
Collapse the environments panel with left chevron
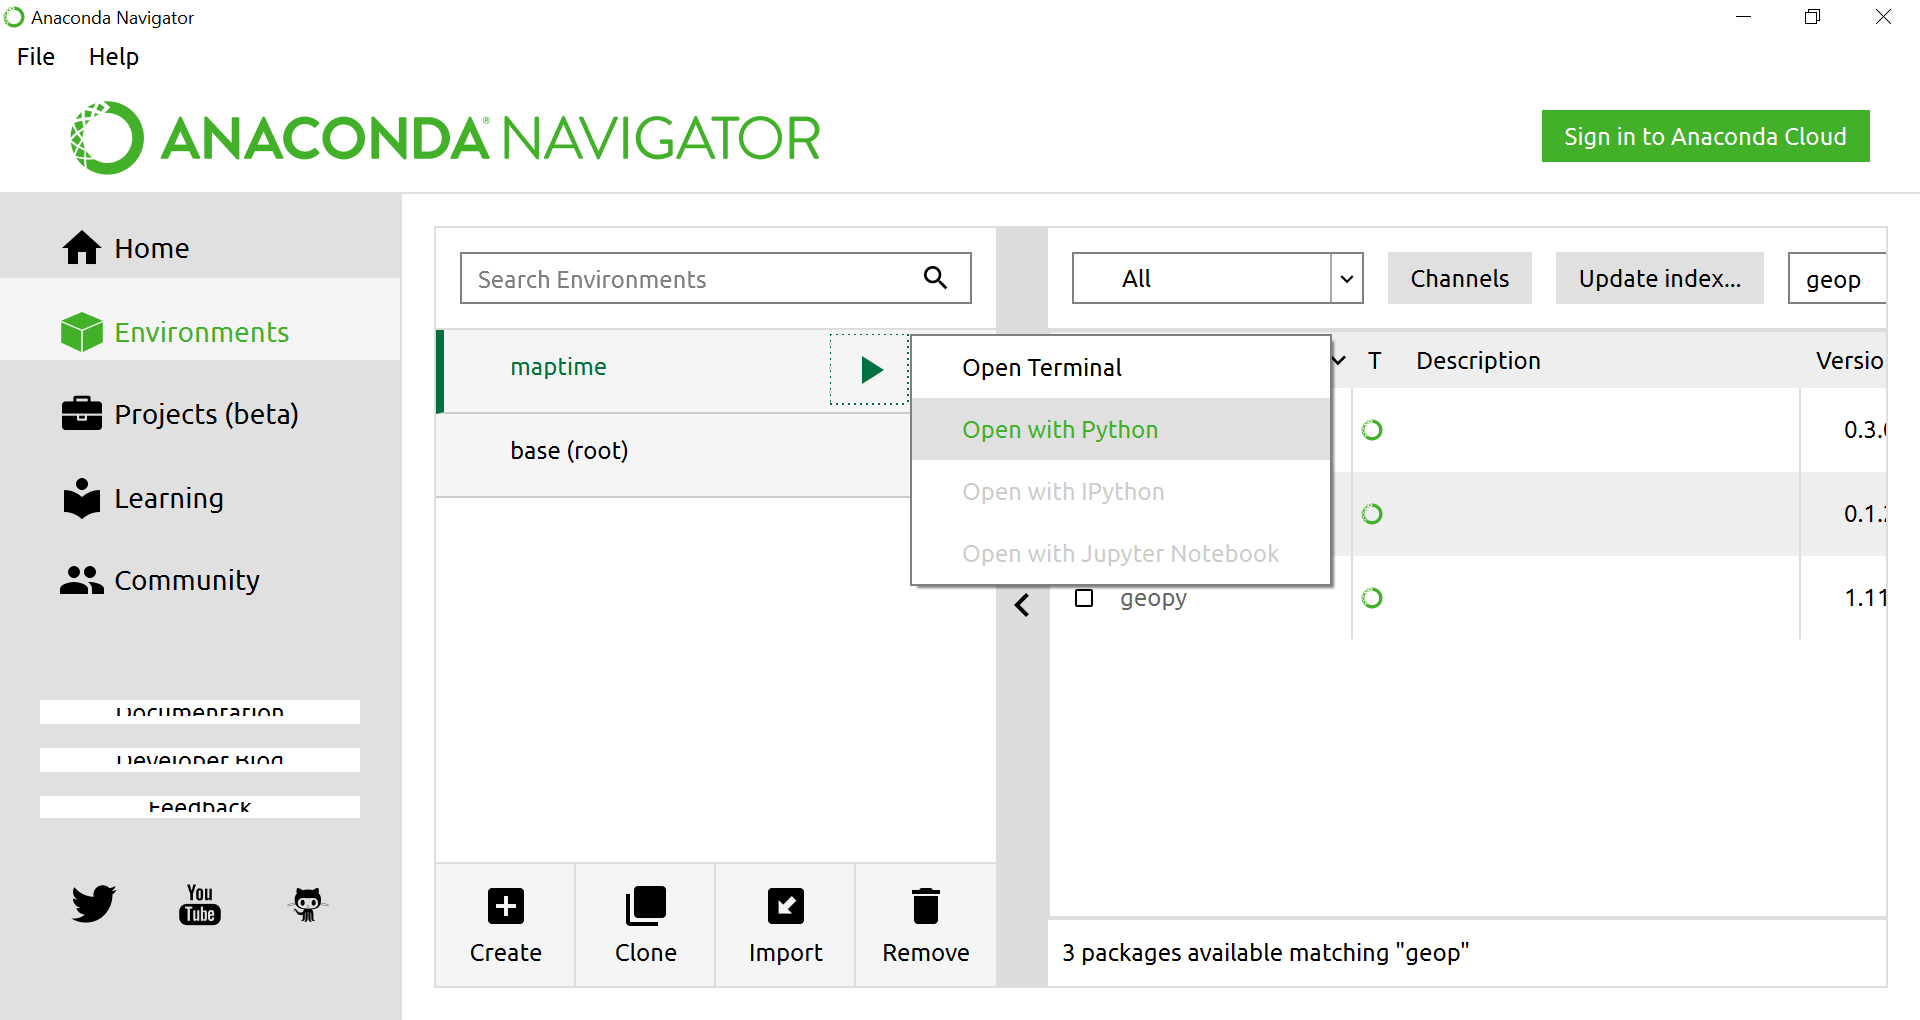[x=1022, y=605]
